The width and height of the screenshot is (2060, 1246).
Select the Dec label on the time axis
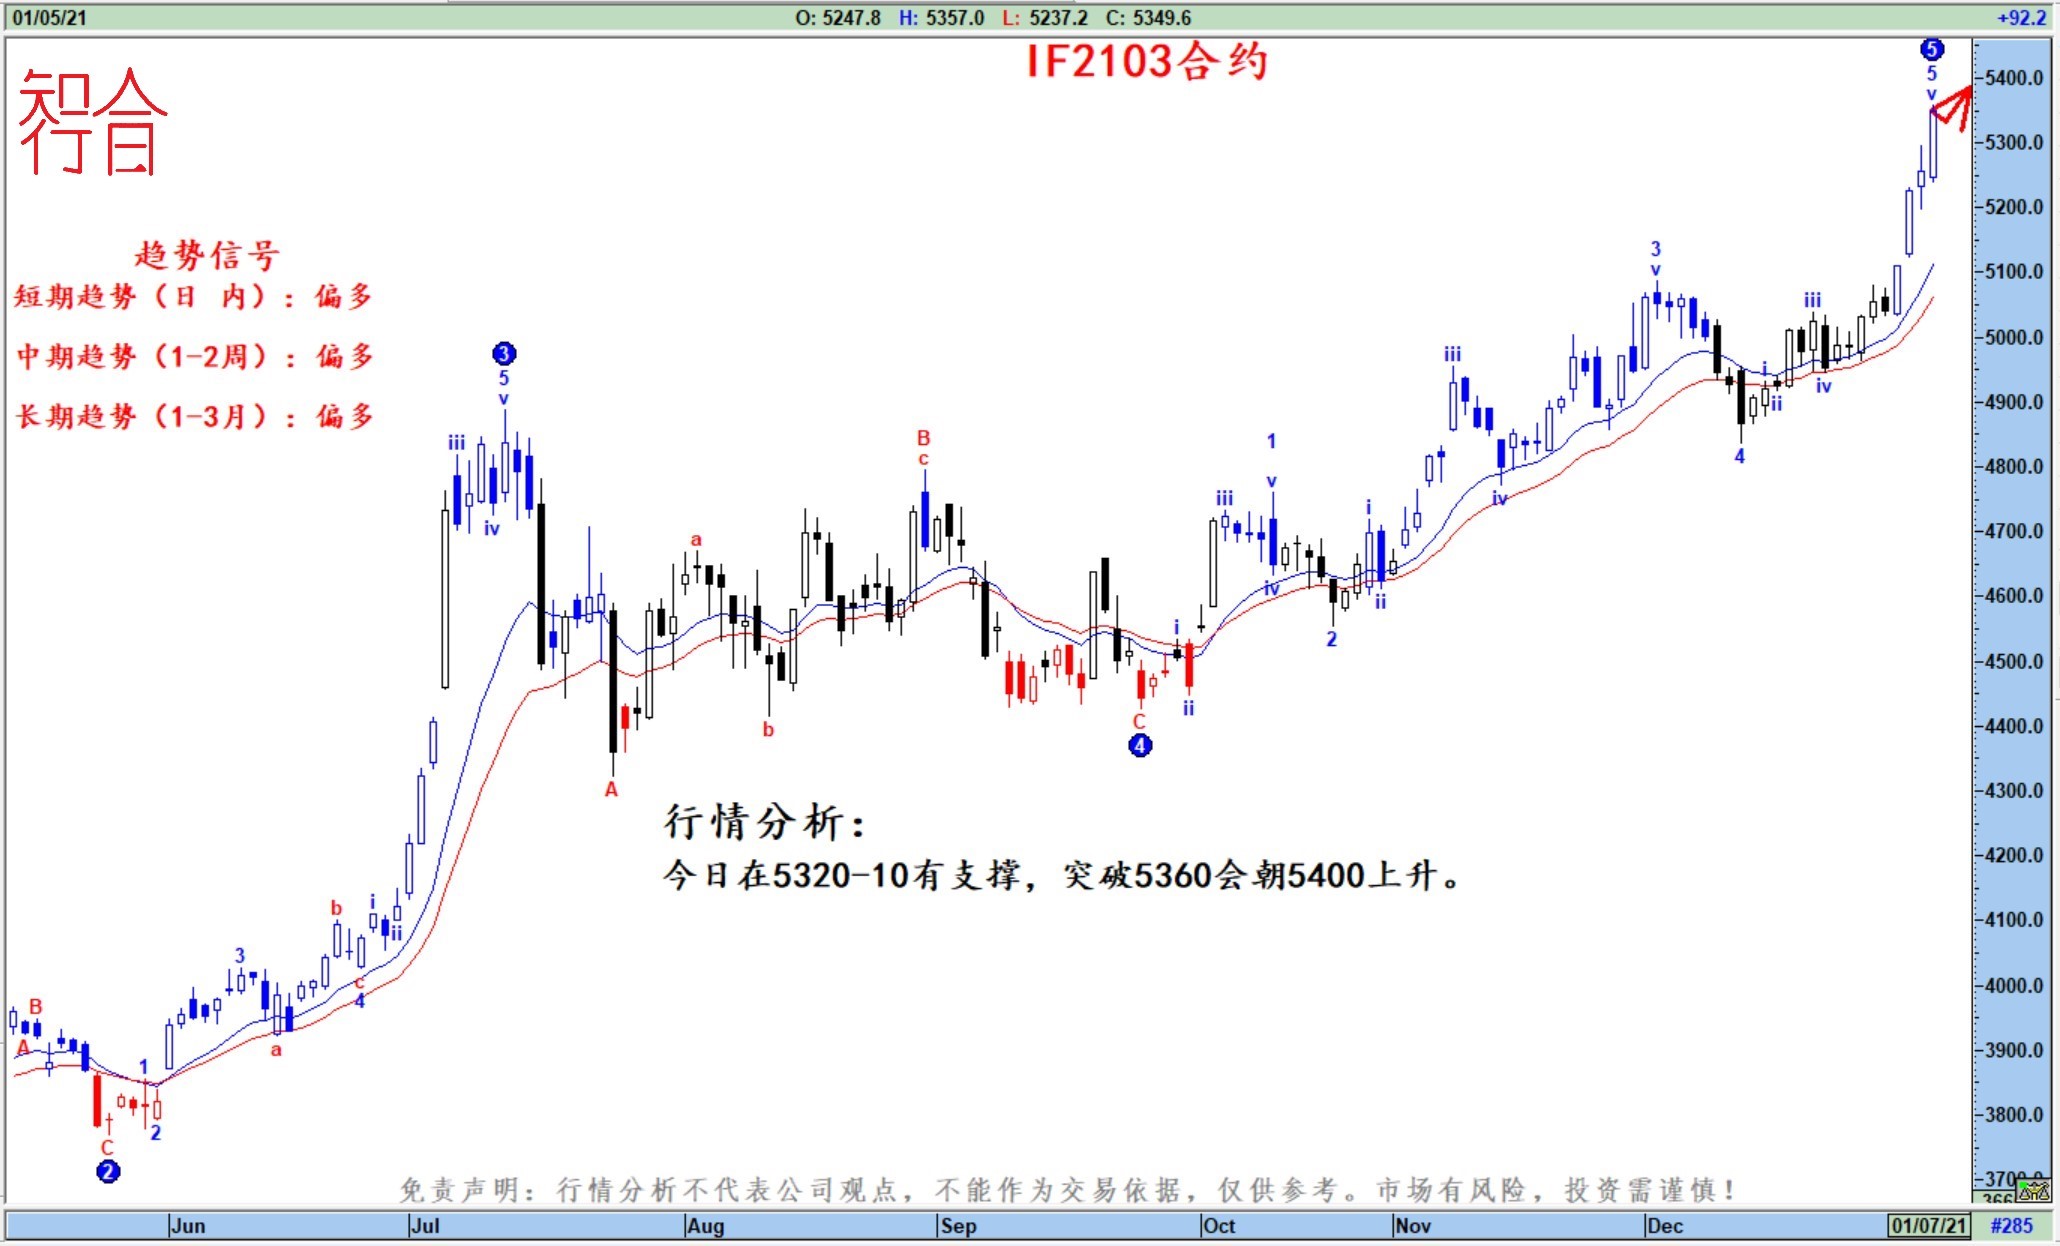tap(1665, 1225)
